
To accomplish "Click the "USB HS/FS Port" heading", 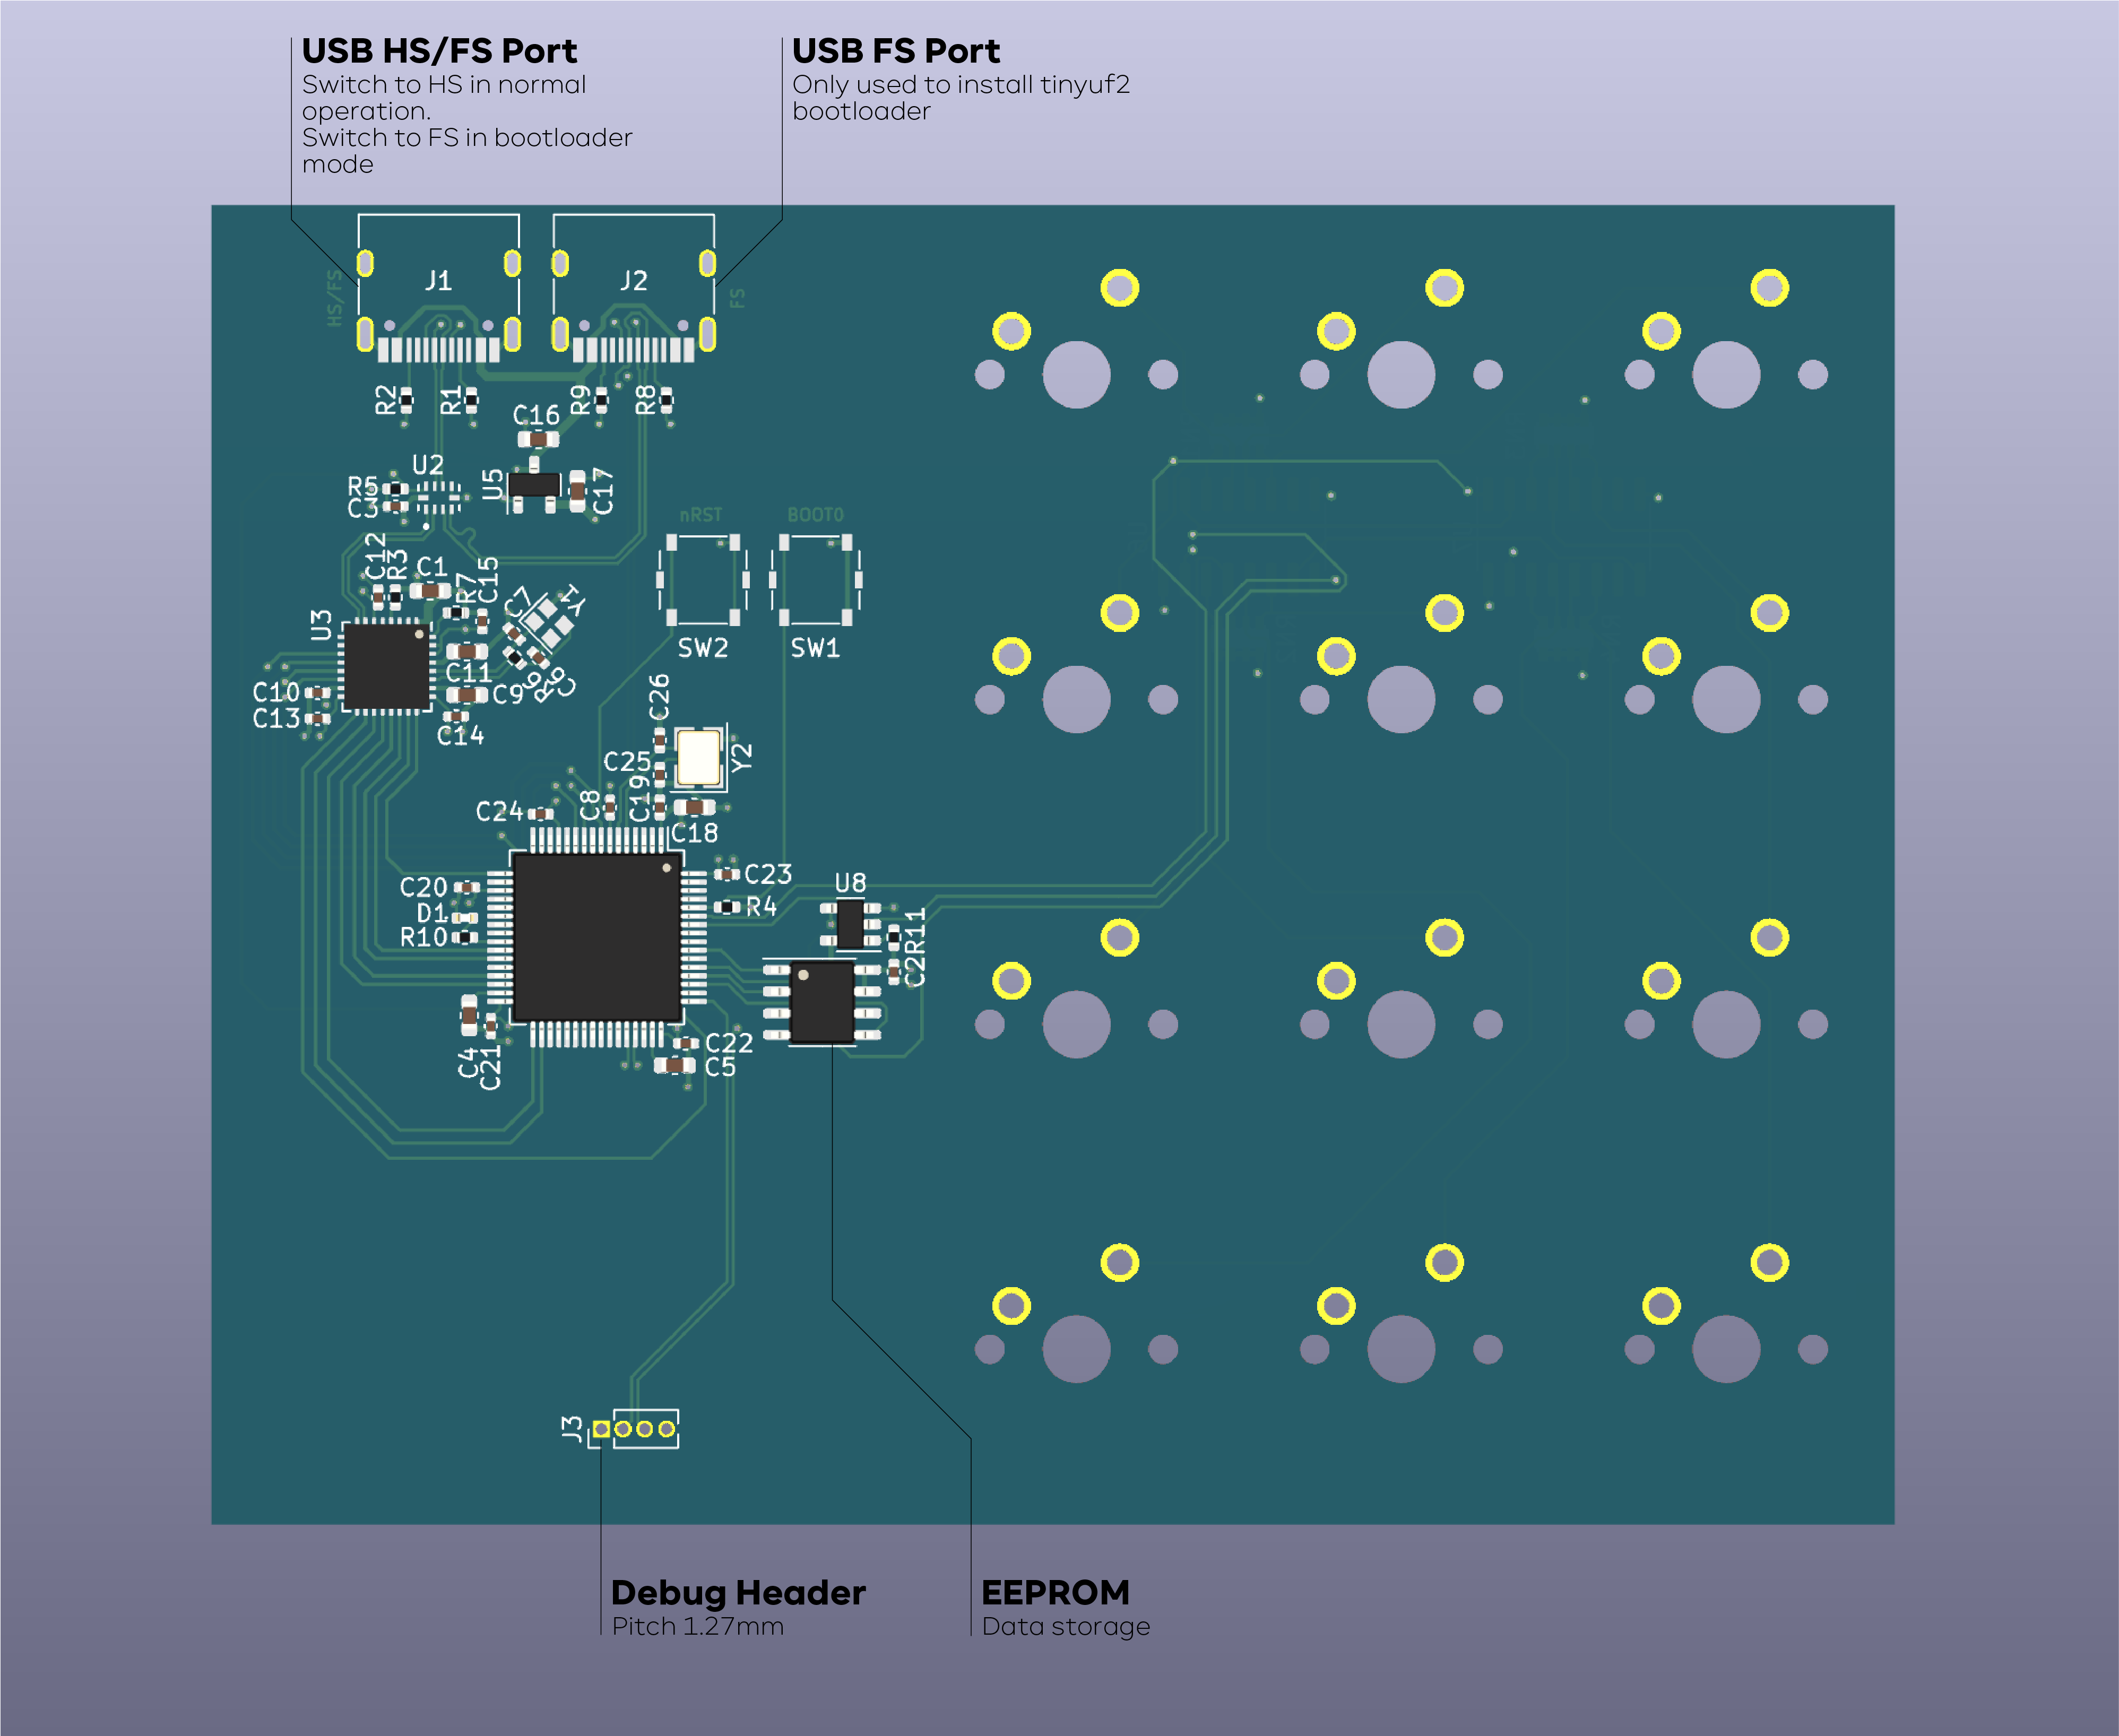I will [x=439, y=51].
